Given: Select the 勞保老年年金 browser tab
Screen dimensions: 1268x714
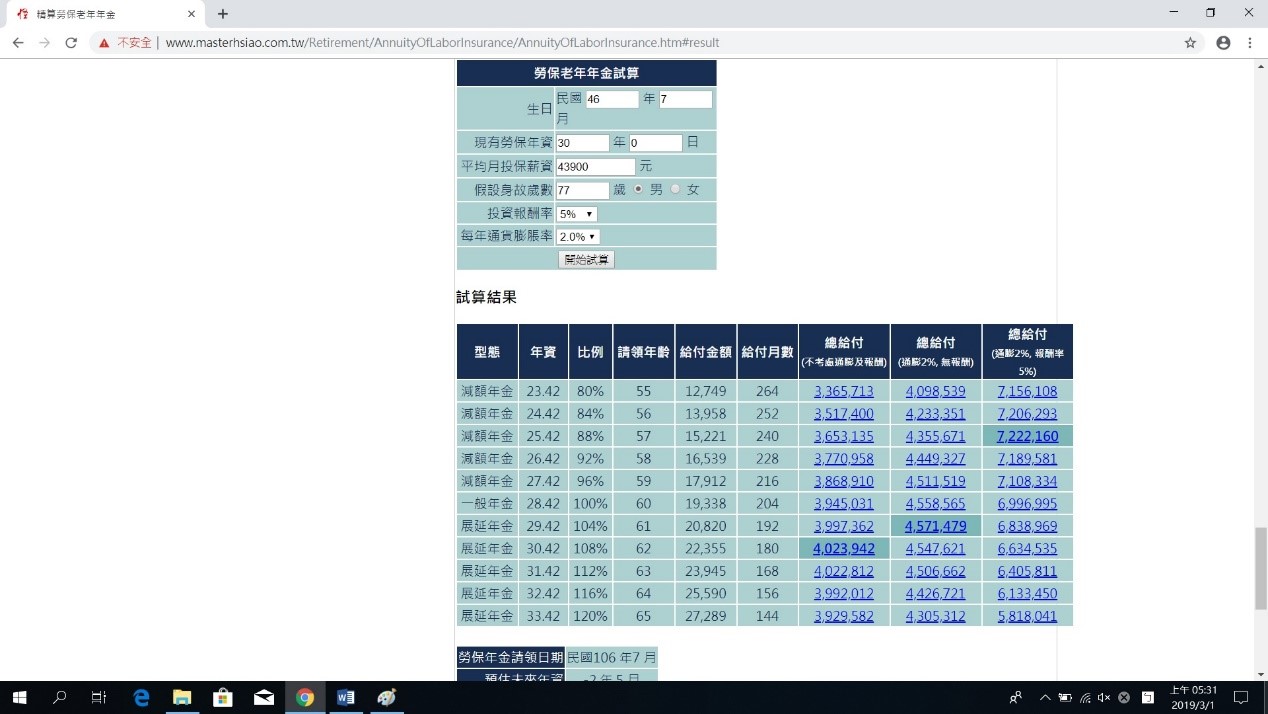Looking at the screenshot, I should click(x=104, y=14).
